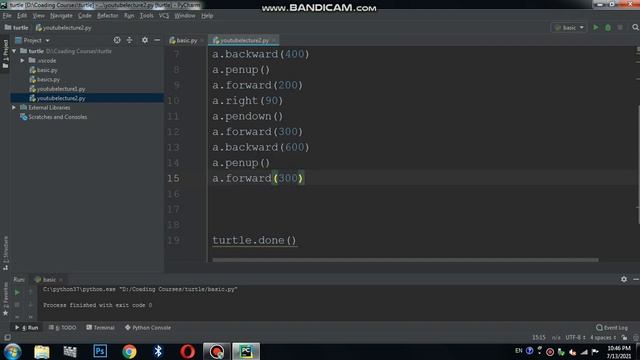Open the Tools menu

click(147, 16)
